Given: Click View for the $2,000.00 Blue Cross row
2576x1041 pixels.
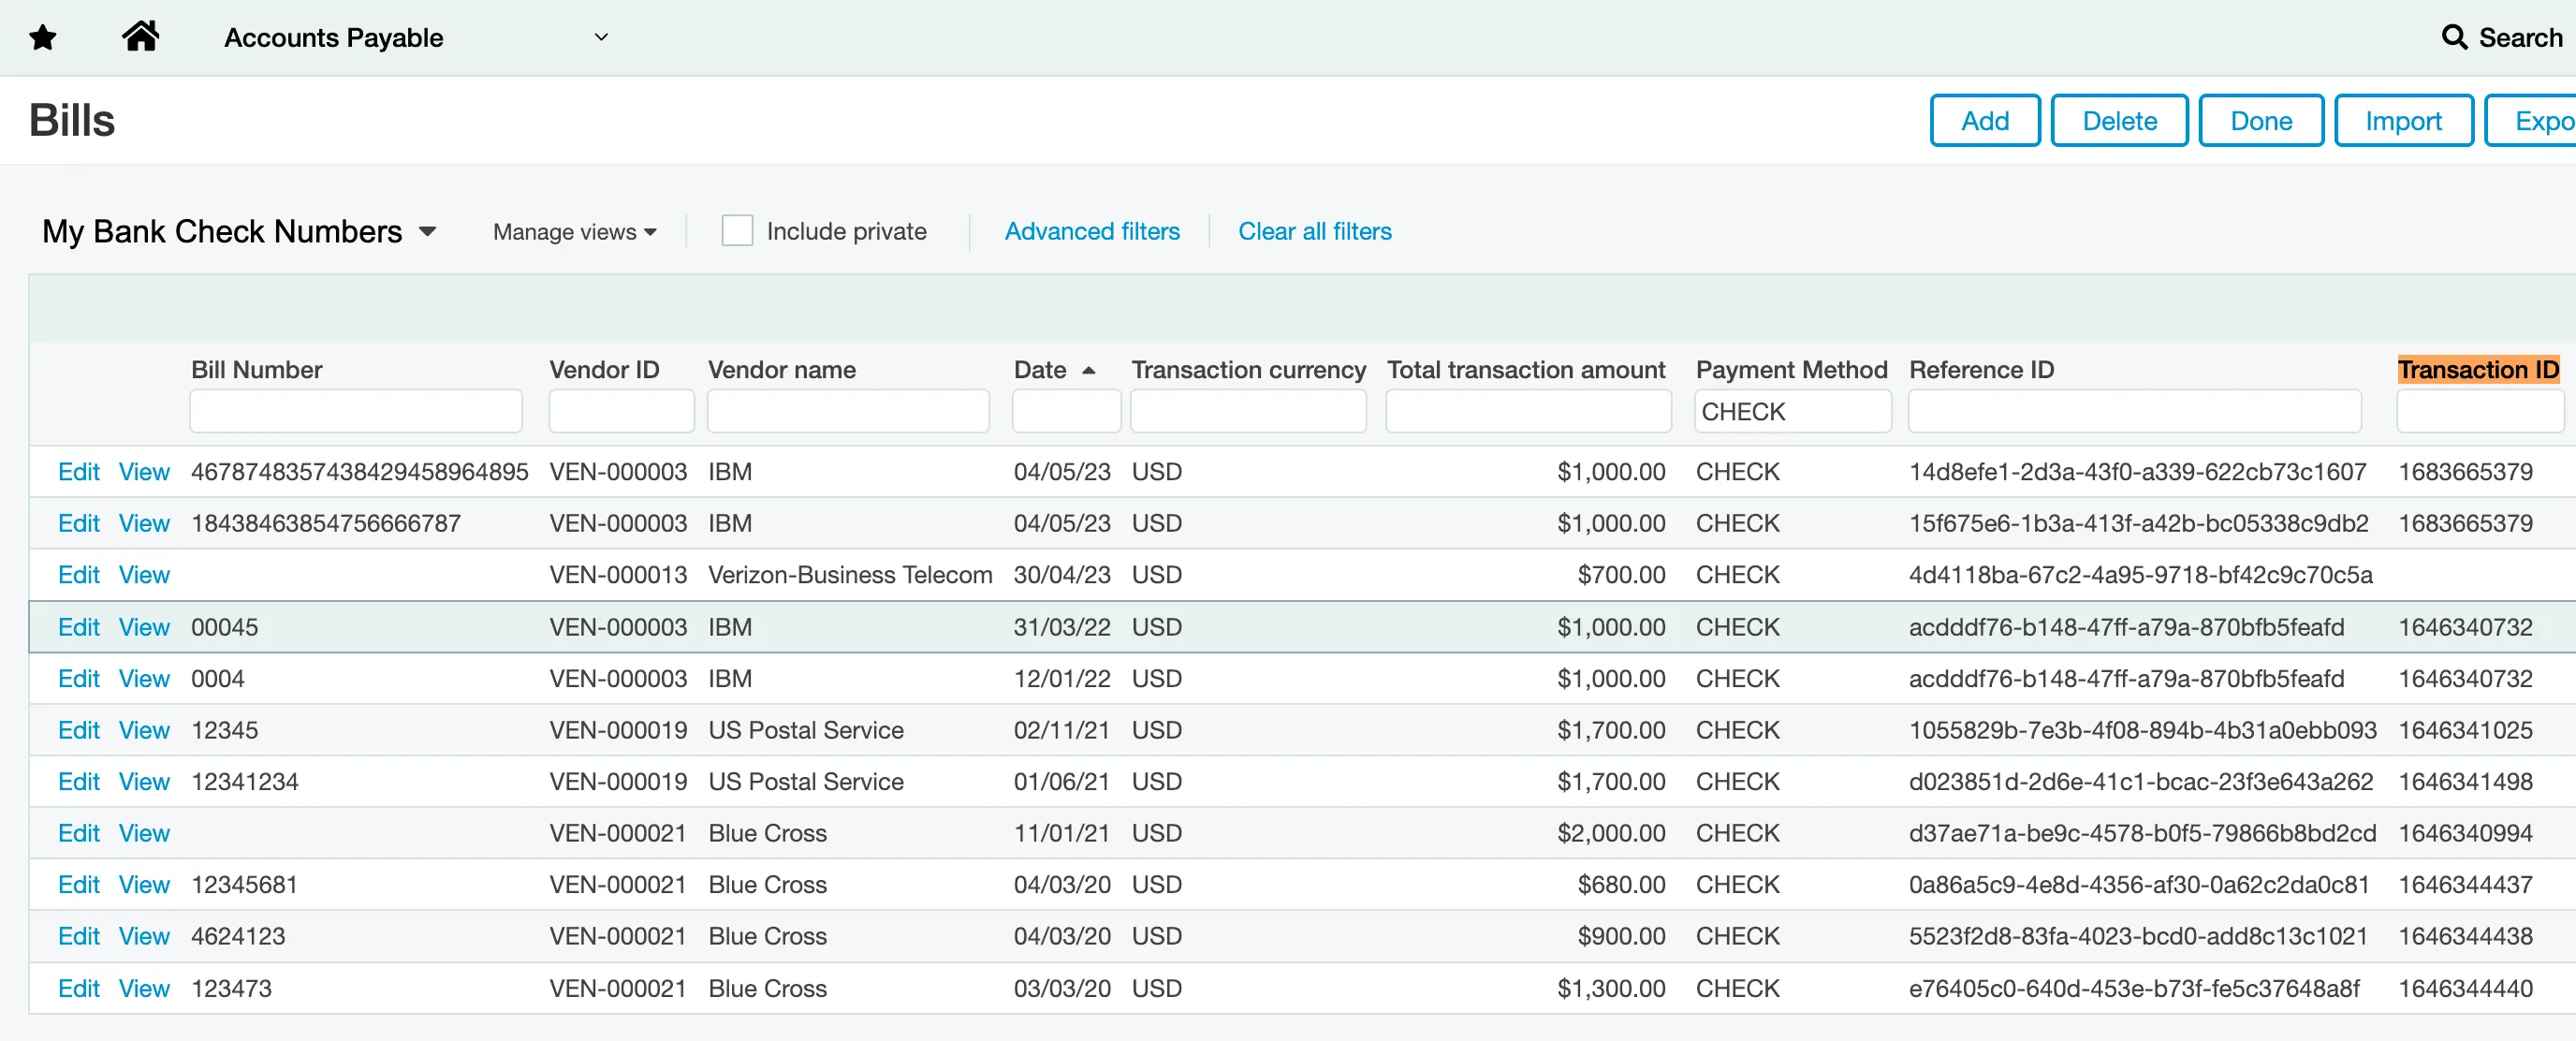Looking at the screenshot, I should click(144, 833).
